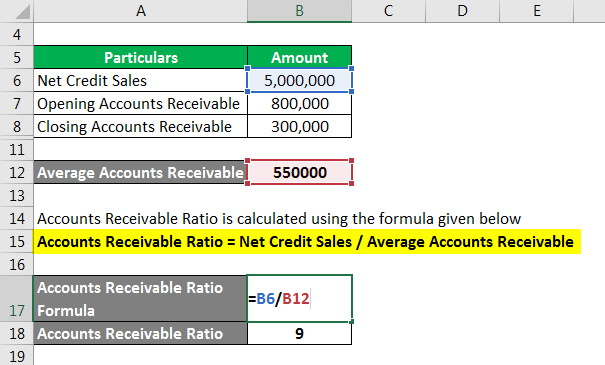Screen dimensions: 605x365
Task: Select row 19 header
Action: tap(17, 356)
